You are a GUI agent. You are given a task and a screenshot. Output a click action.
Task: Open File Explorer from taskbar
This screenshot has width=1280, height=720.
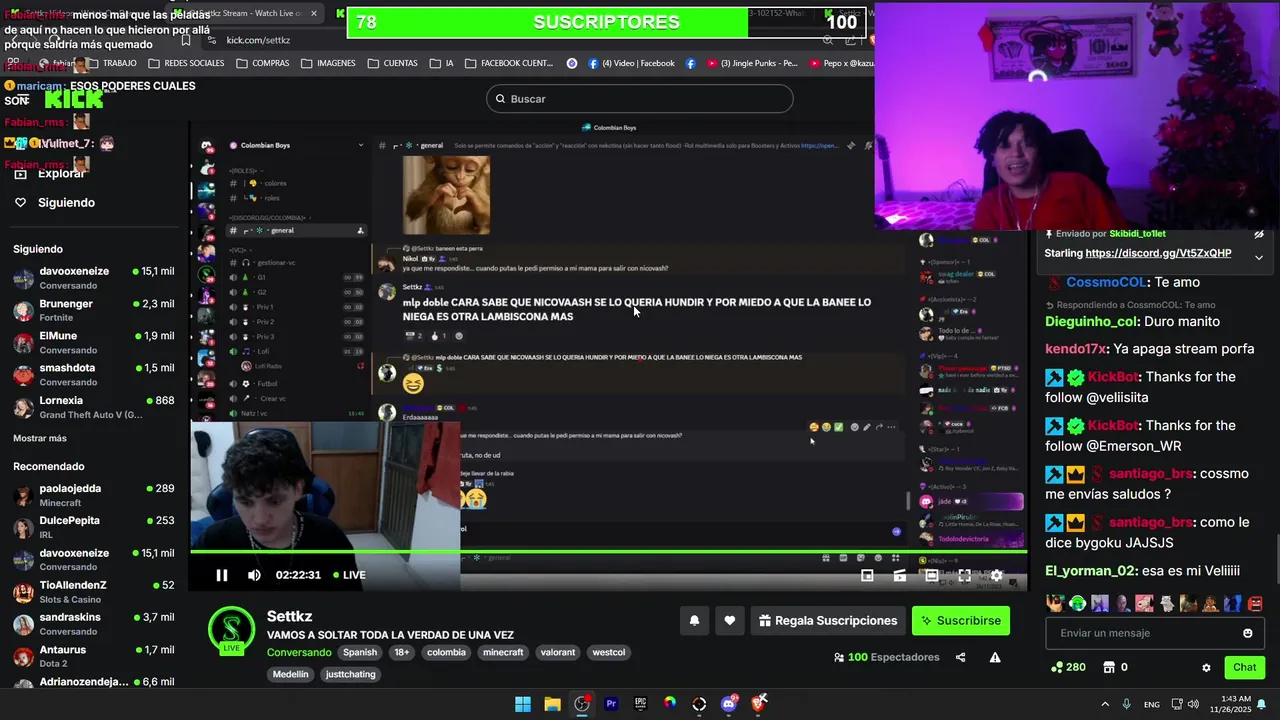(552, 704)
